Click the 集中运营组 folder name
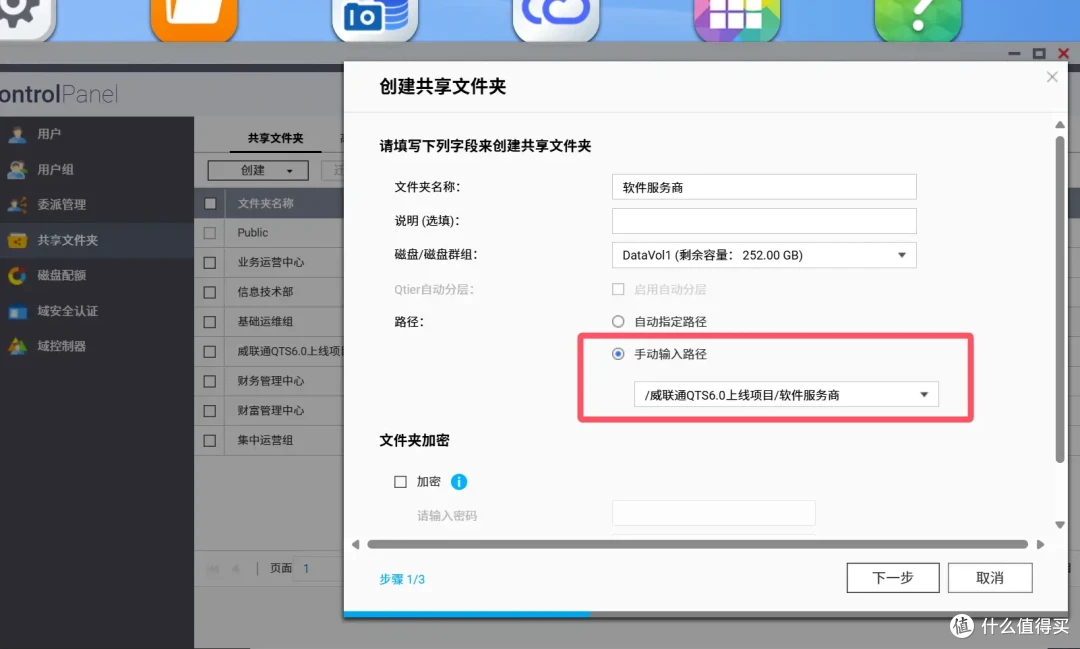 pyautogui.click(x=265, y=440)
